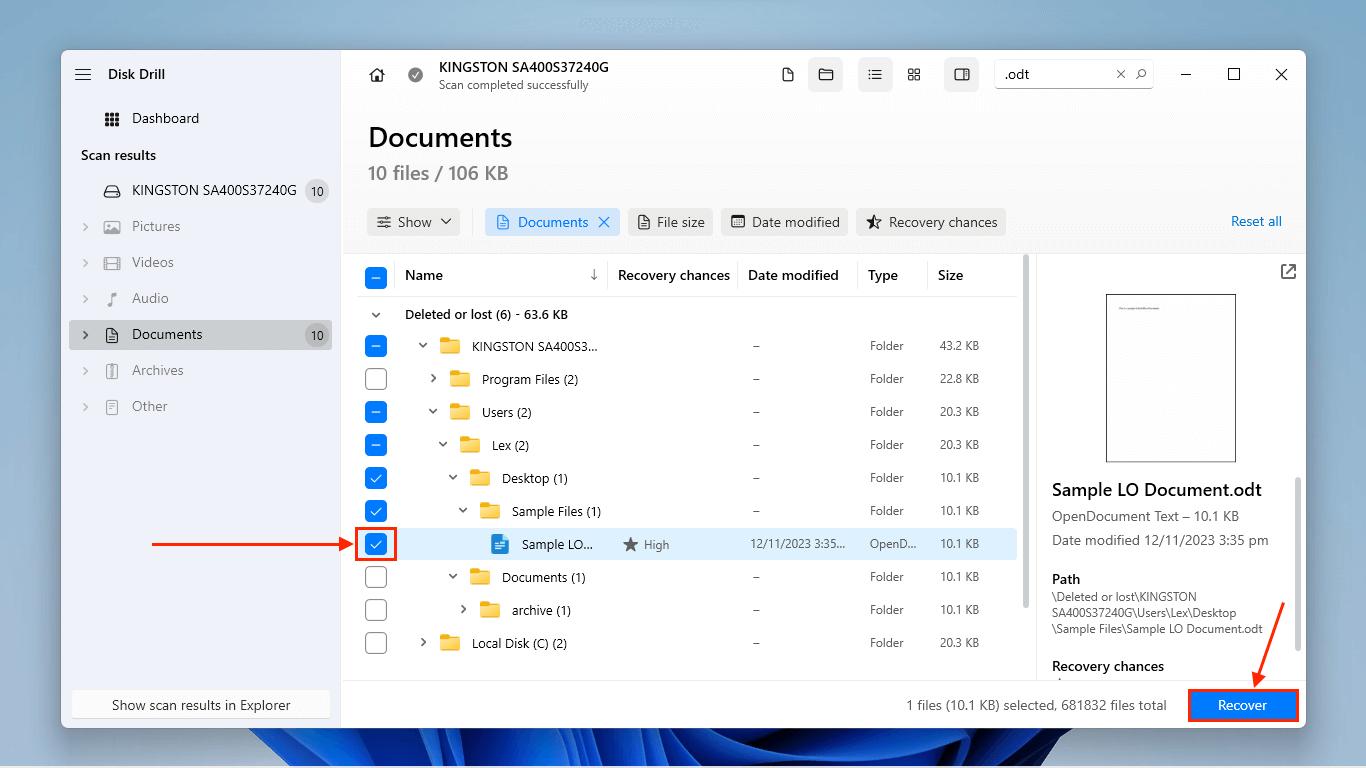Click the Pictures category icon

point(112,227)
